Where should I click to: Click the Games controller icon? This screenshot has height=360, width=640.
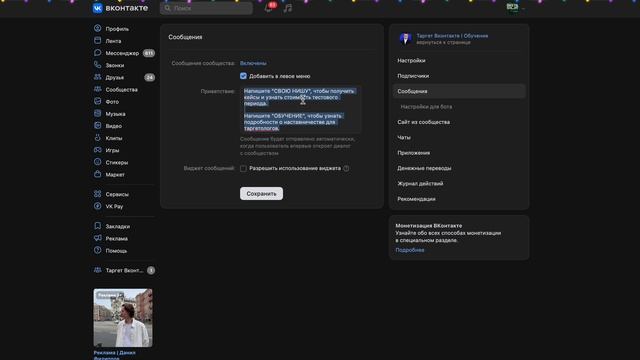(x=98, y=150)
